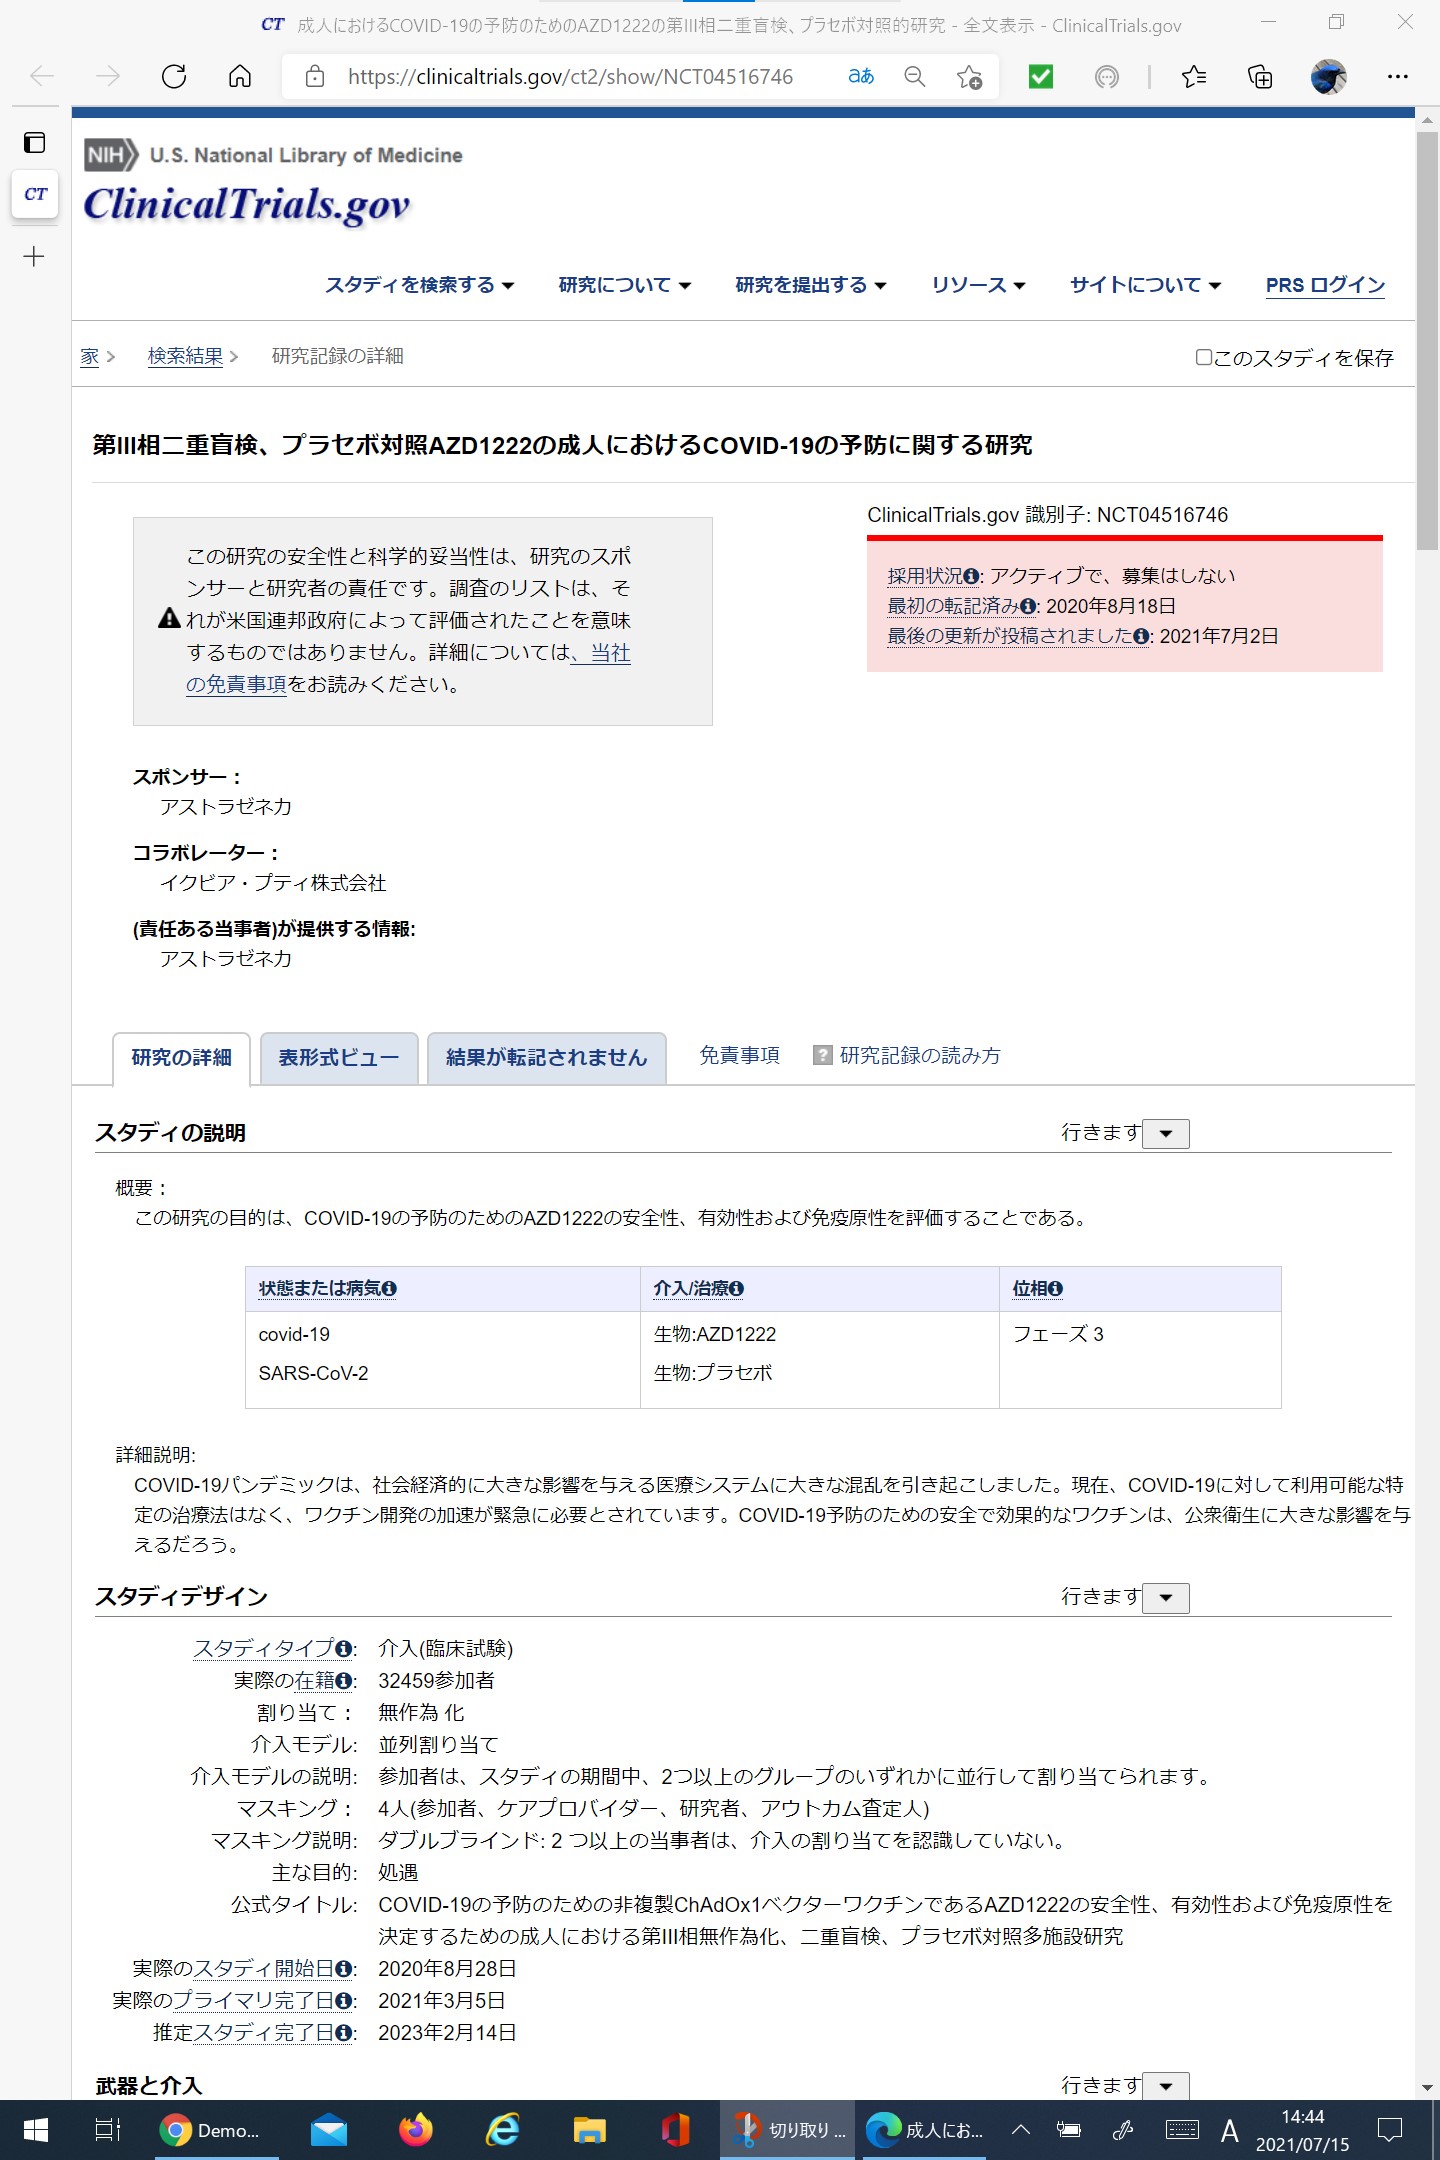Viewport: 1440px width, 2160px height.
Task: Open the 行きます dropdown in スタディの説明
Action: click(x=1166, y=1134)
